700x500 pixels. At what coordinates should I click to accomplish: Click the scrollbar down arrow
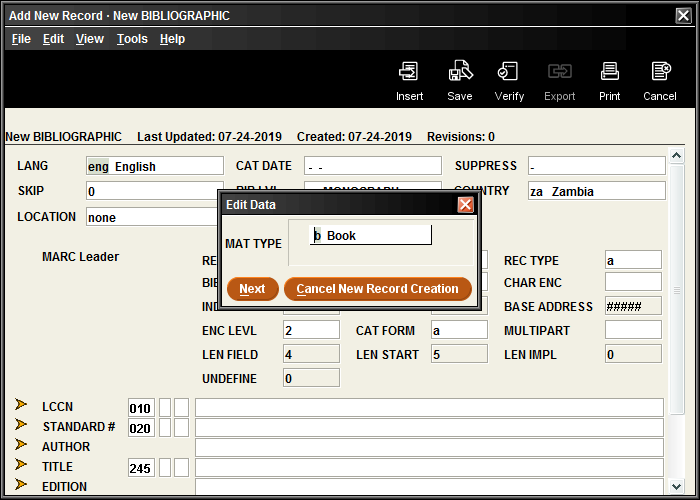677,486
